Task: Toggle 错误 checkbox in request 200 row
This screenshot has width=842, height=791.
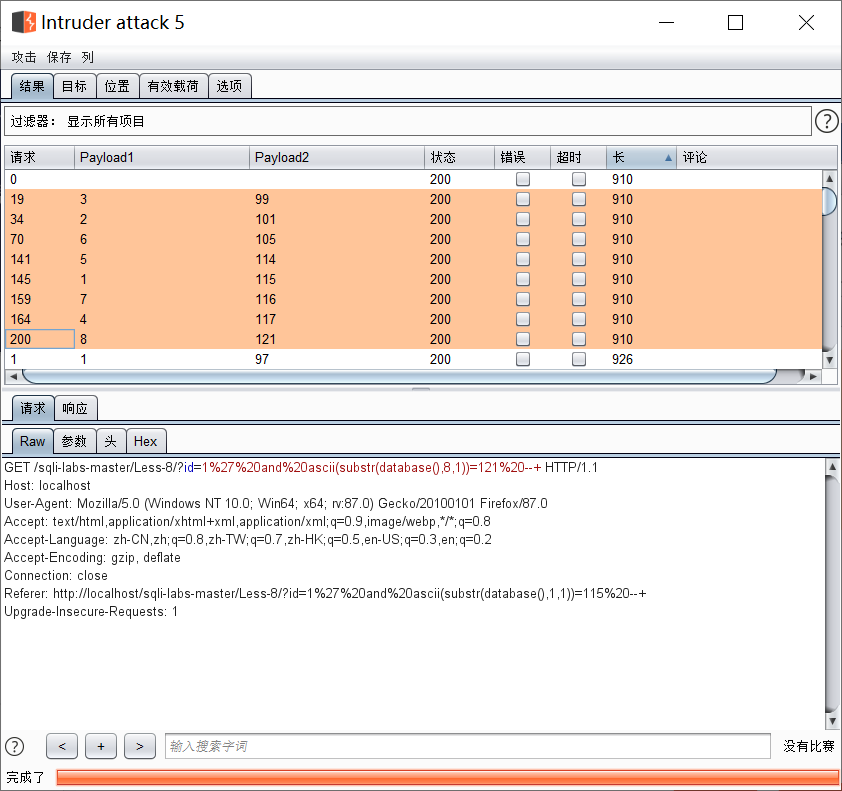Action: [522, 339]
